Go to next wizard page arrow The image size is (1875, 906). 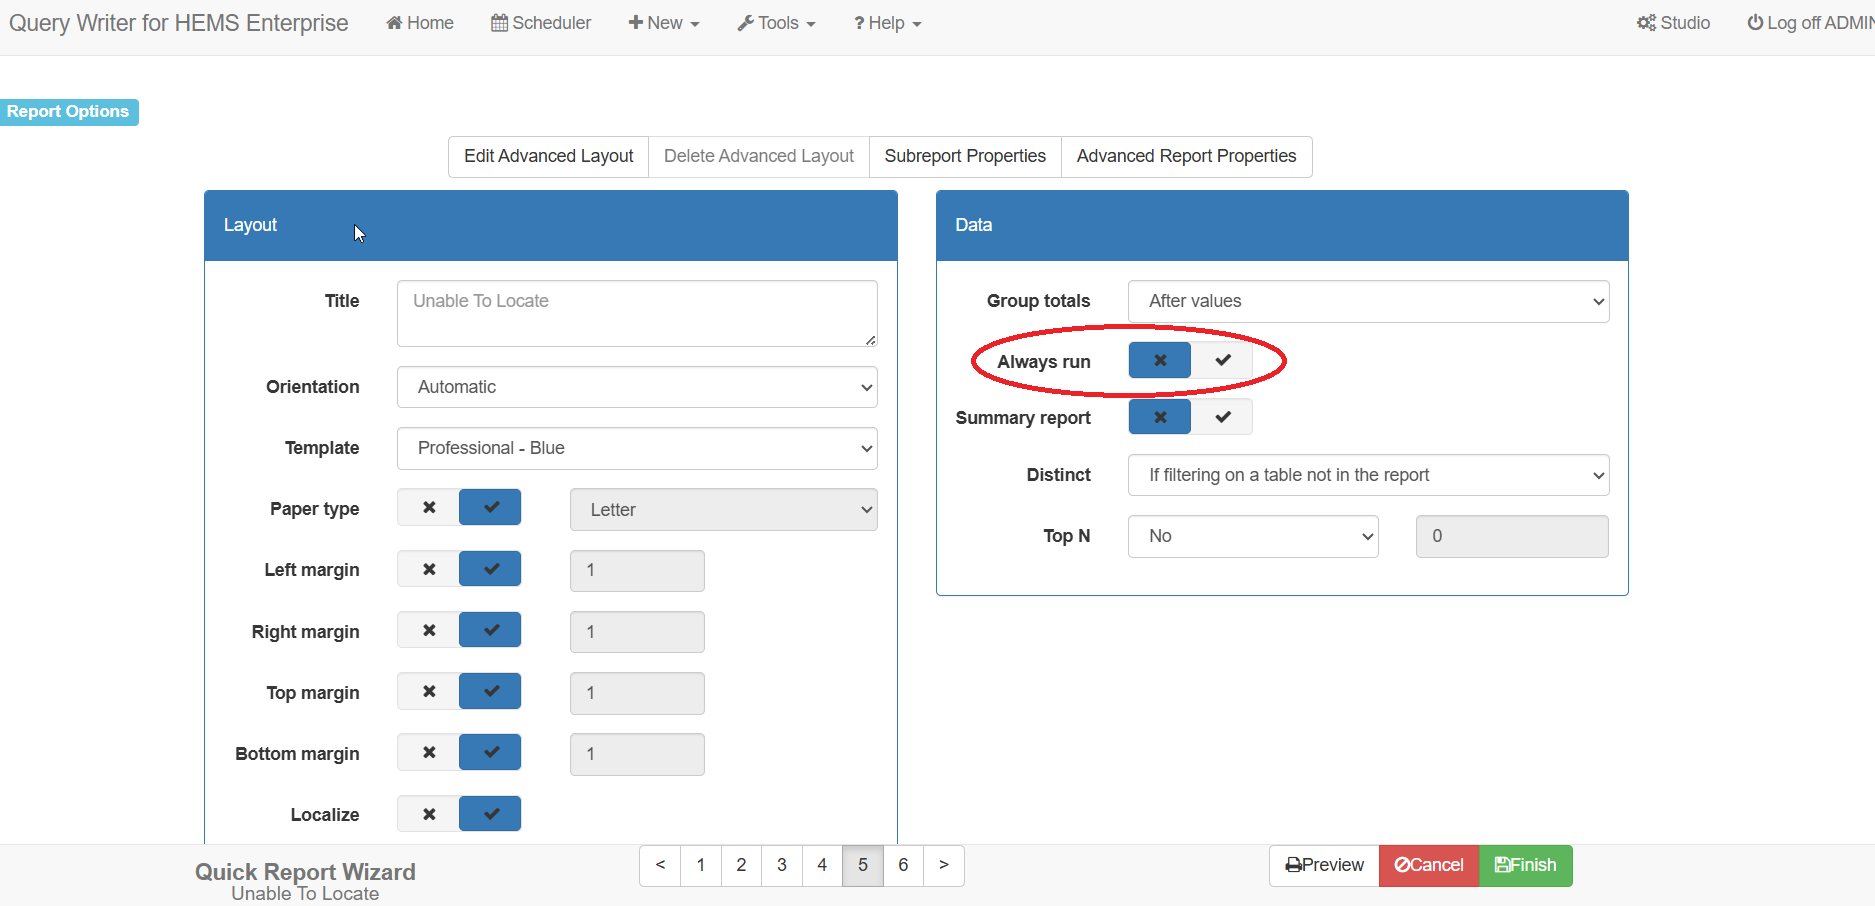coord(944,866)
